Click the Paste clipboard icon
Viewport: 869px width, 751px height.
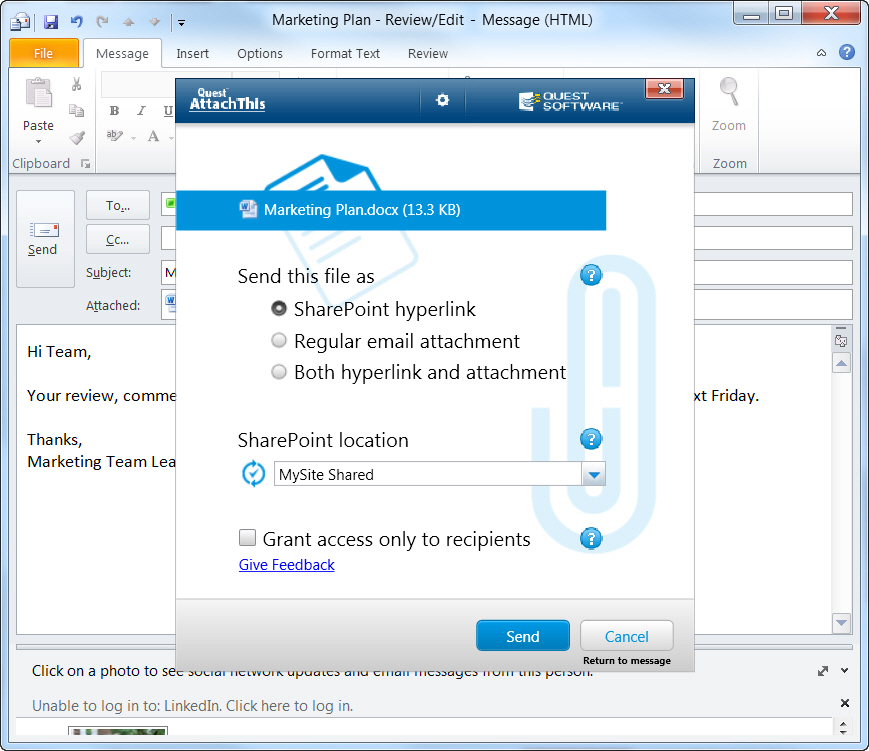(x=38, y=93)
